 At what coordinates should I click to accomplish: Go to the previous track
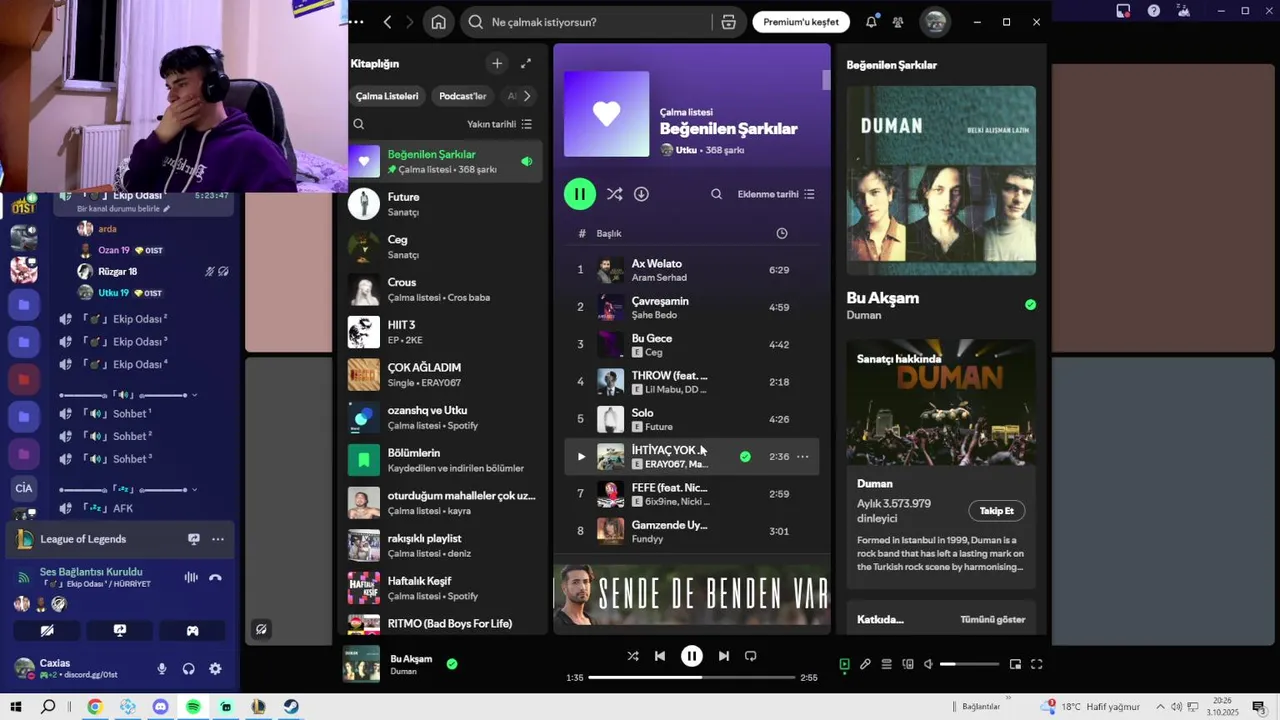click(660, 656)
